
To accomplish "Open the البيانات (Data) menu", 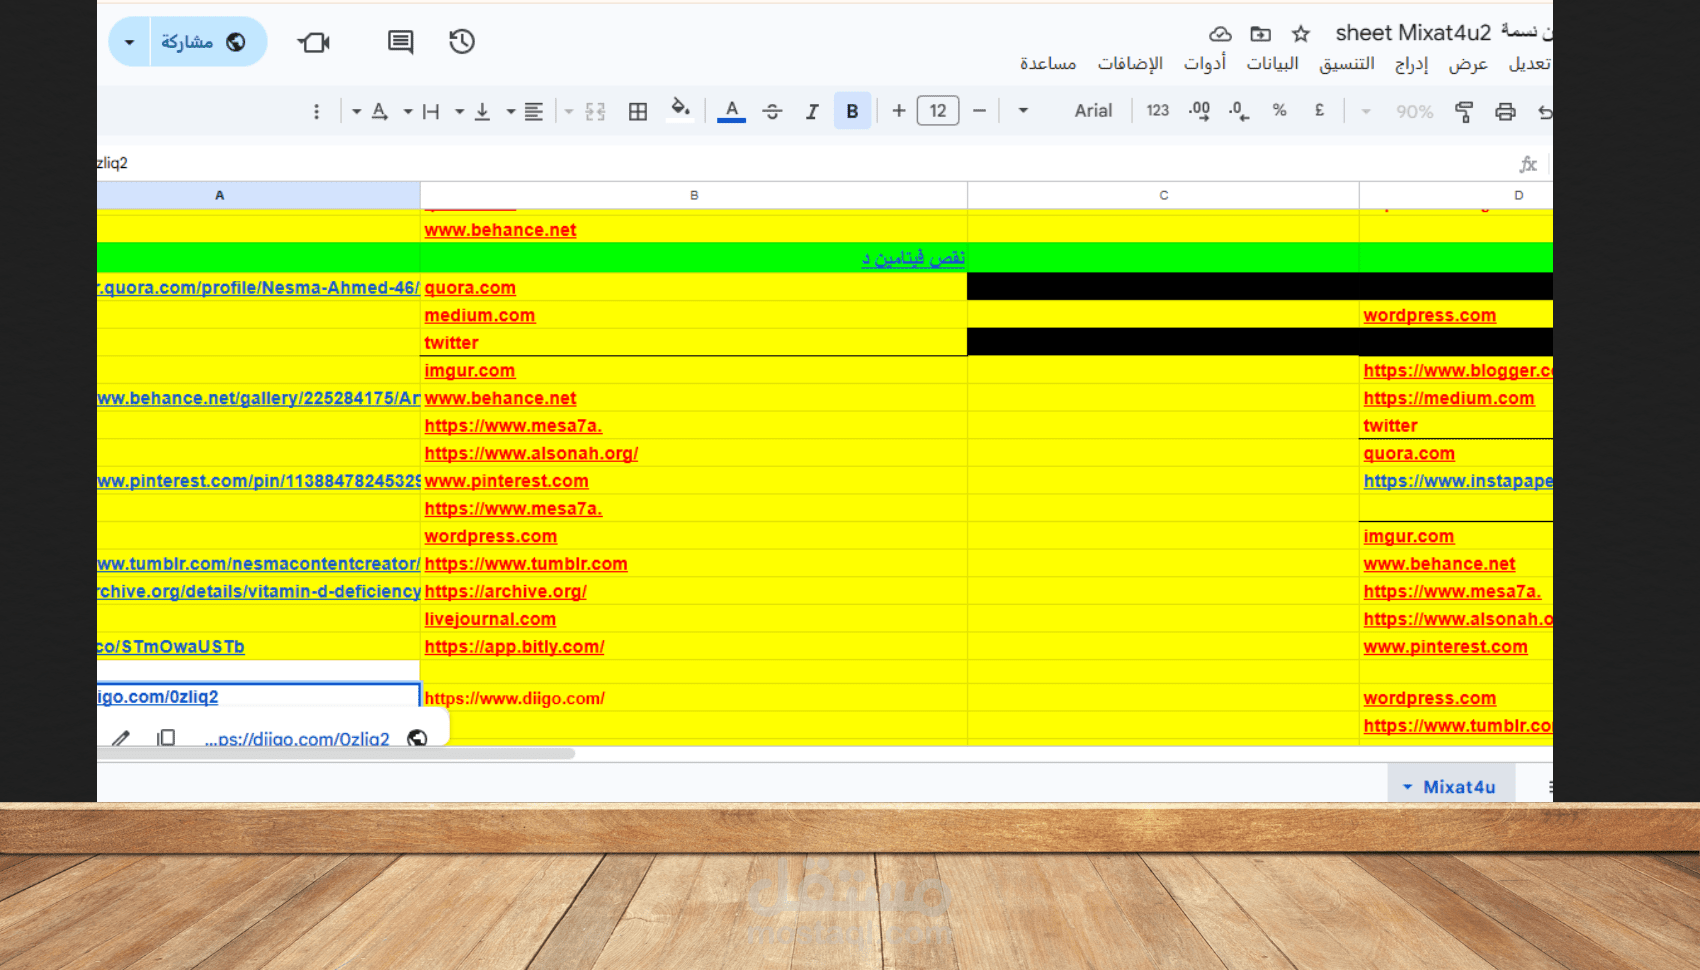I will click(1272, 64).
